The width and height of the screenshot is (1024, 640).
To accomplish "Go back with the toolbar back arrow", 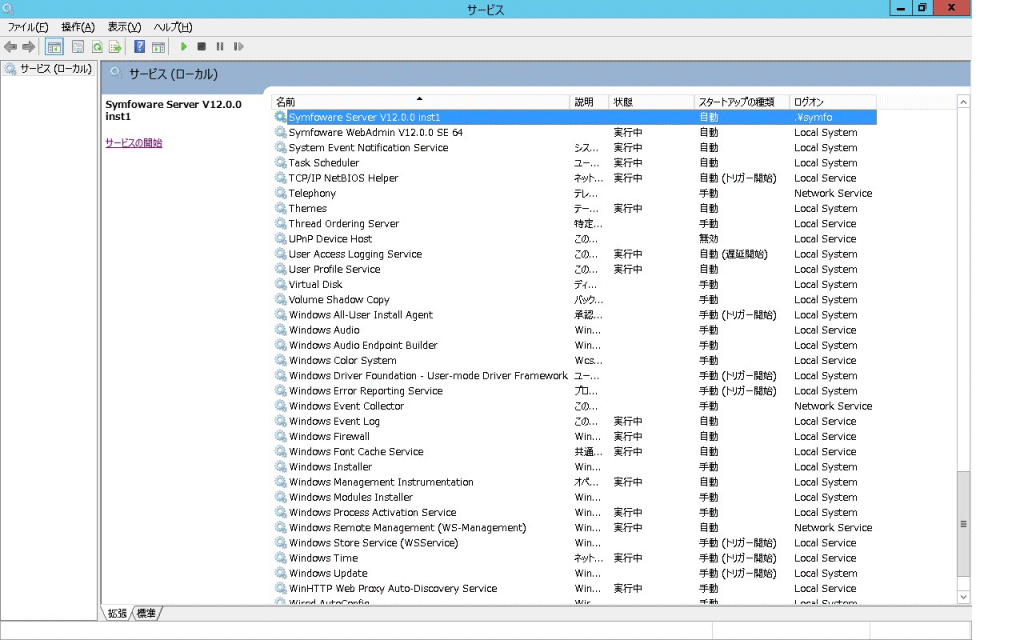I will pyautogui.click(x=10, y=47).
